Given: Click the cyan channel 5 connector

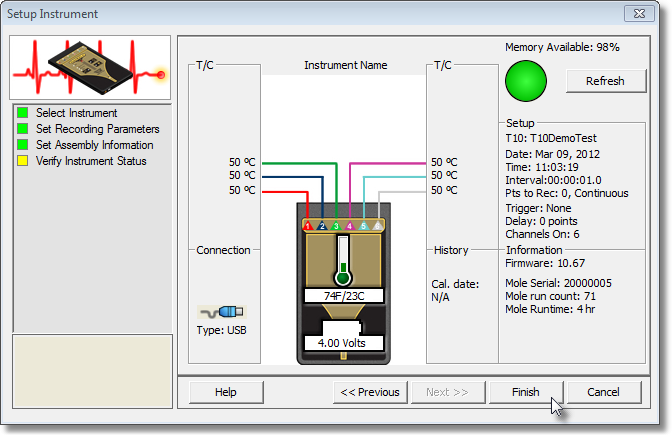Looking at the screenshot, I should click(x=363, y=226).
